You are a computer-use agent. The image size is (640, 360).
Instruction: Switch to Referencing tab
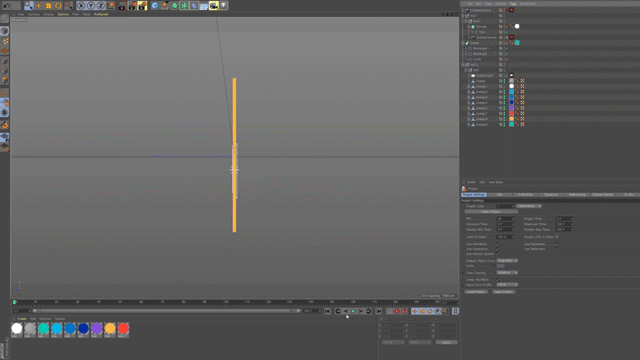point(576,195)
